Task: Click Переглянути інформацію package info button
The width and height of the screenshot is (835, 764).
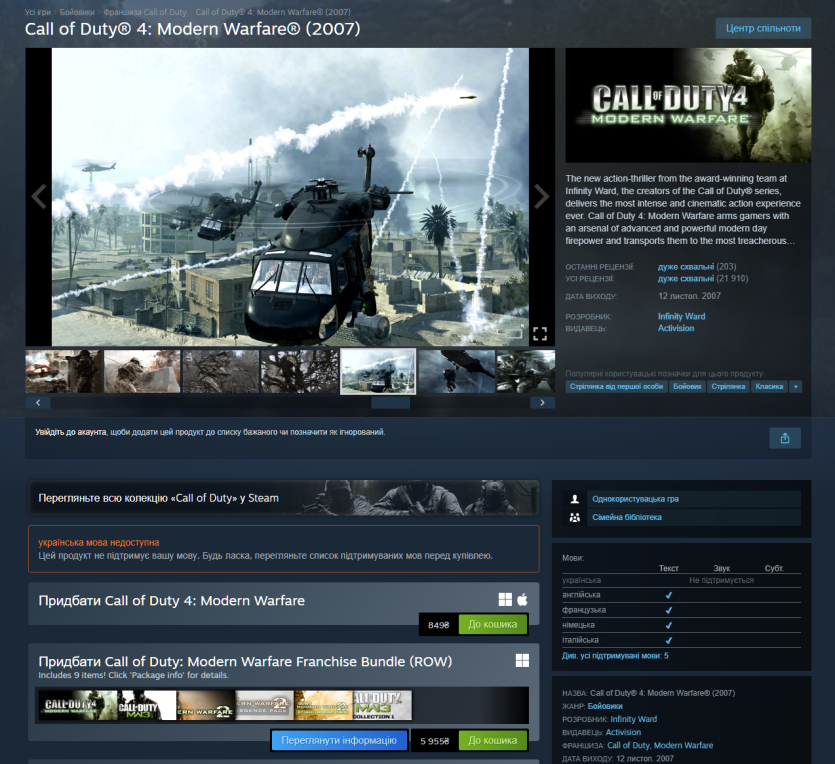Action: [x=339, y=741]
